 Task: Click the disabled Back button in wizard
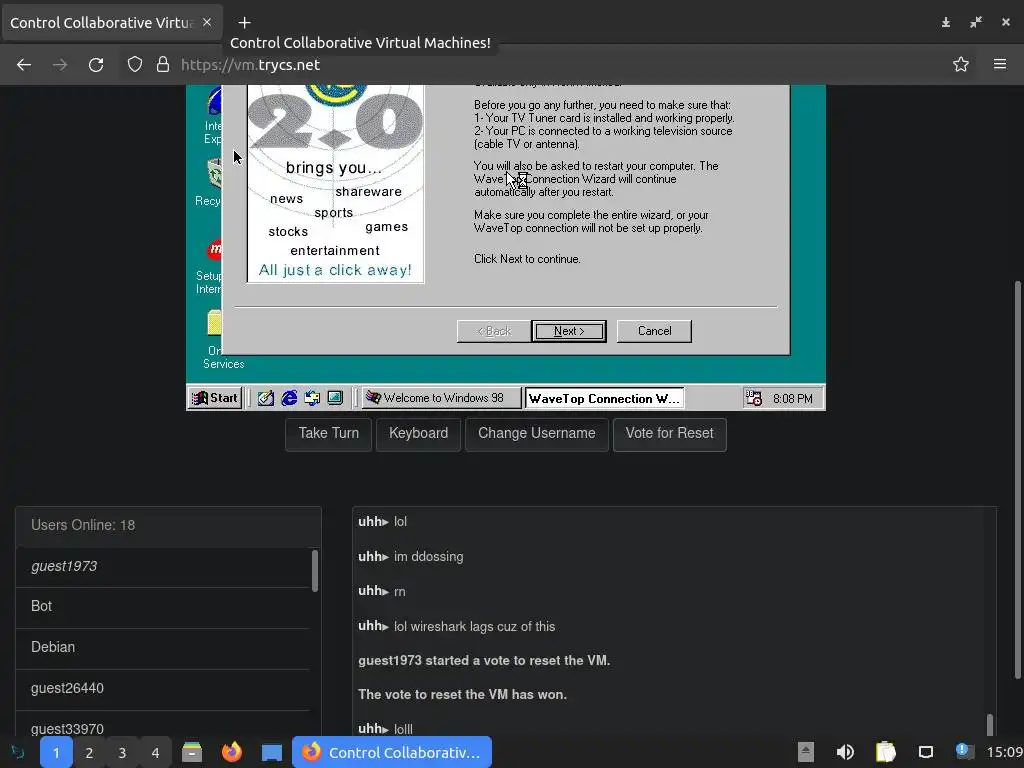click(494, 331)
